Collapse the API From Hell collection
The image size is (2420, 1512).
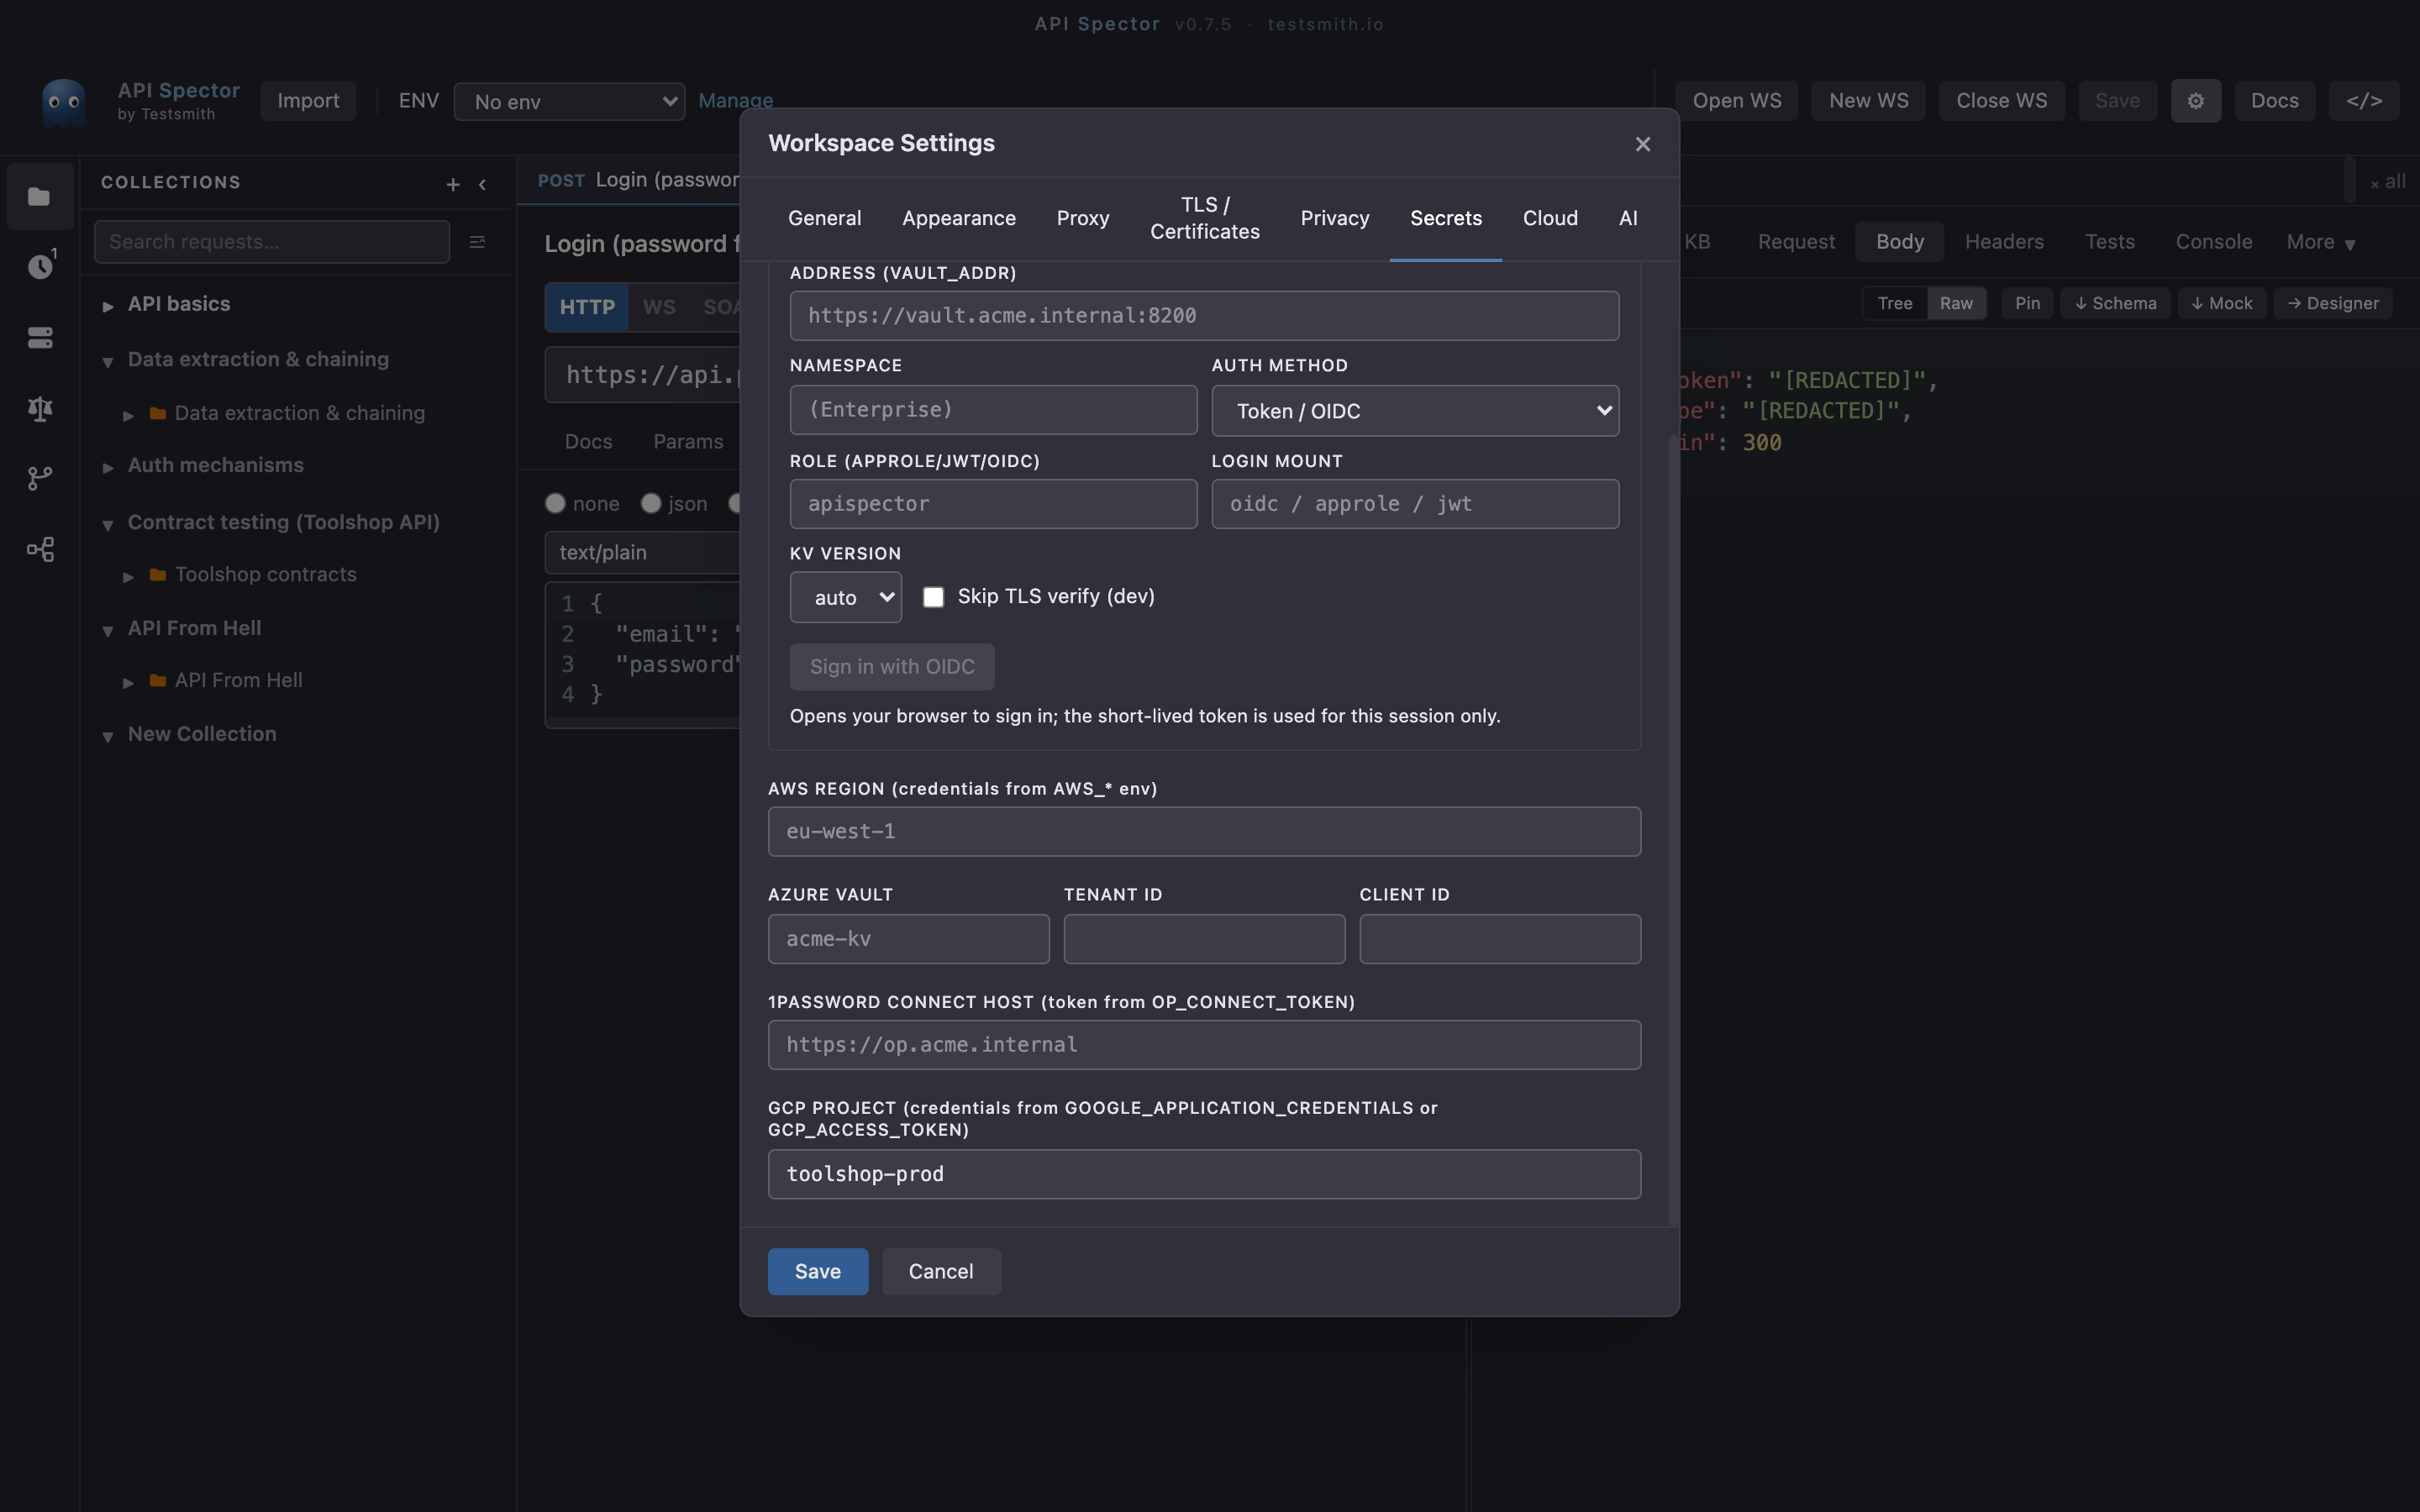(108, 630)
